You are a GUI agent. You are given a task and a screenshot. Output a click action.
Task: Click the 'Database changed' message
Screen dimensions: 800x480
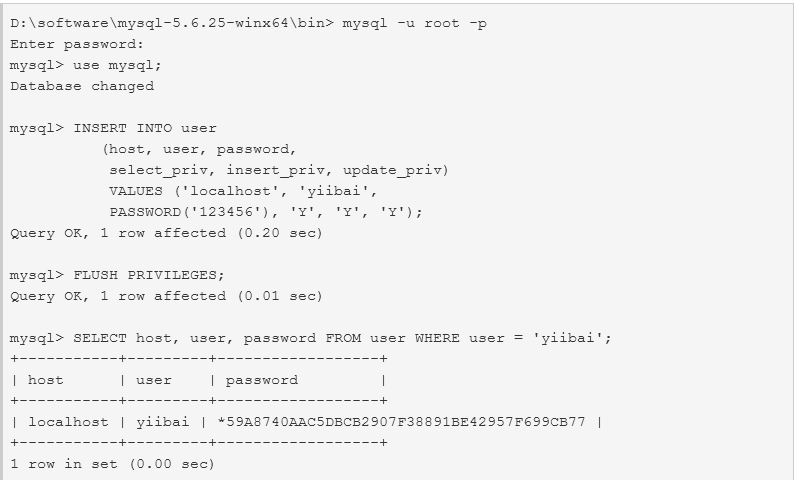(82, 86)
